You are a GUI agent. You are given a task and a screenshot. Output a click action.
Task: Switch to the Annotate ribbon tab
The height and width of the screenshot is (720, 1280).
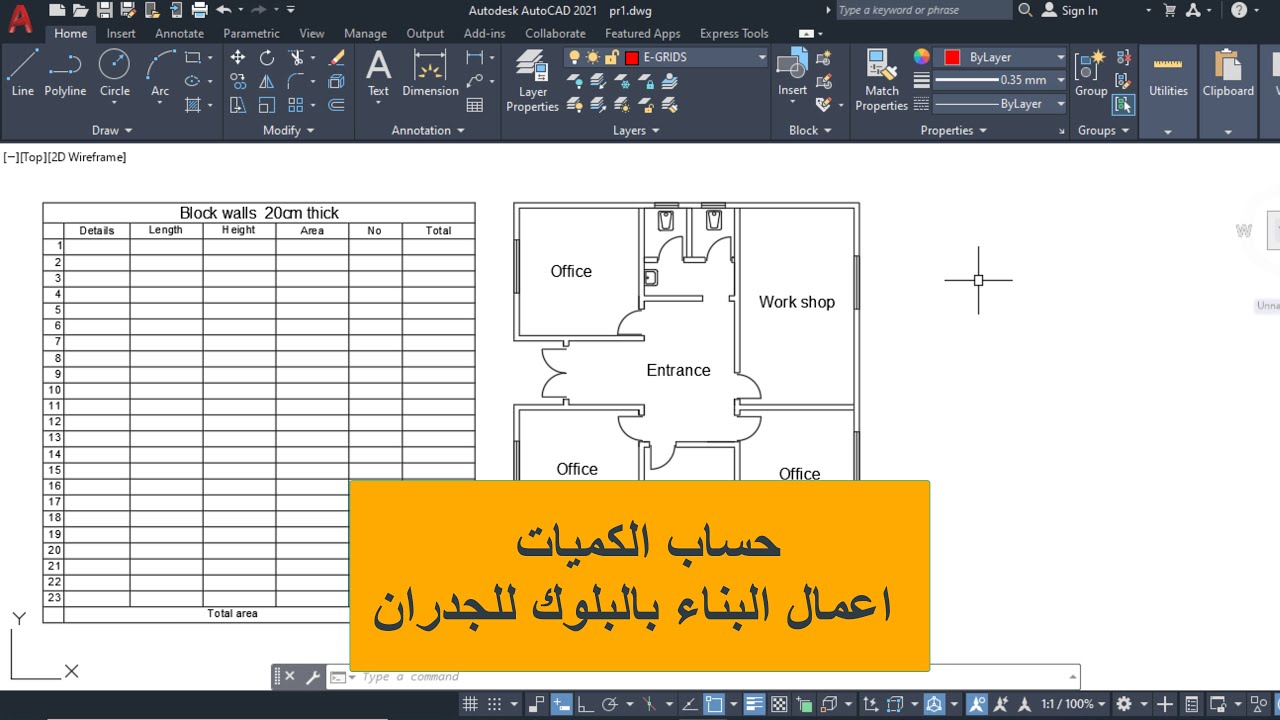coord(179,33)
